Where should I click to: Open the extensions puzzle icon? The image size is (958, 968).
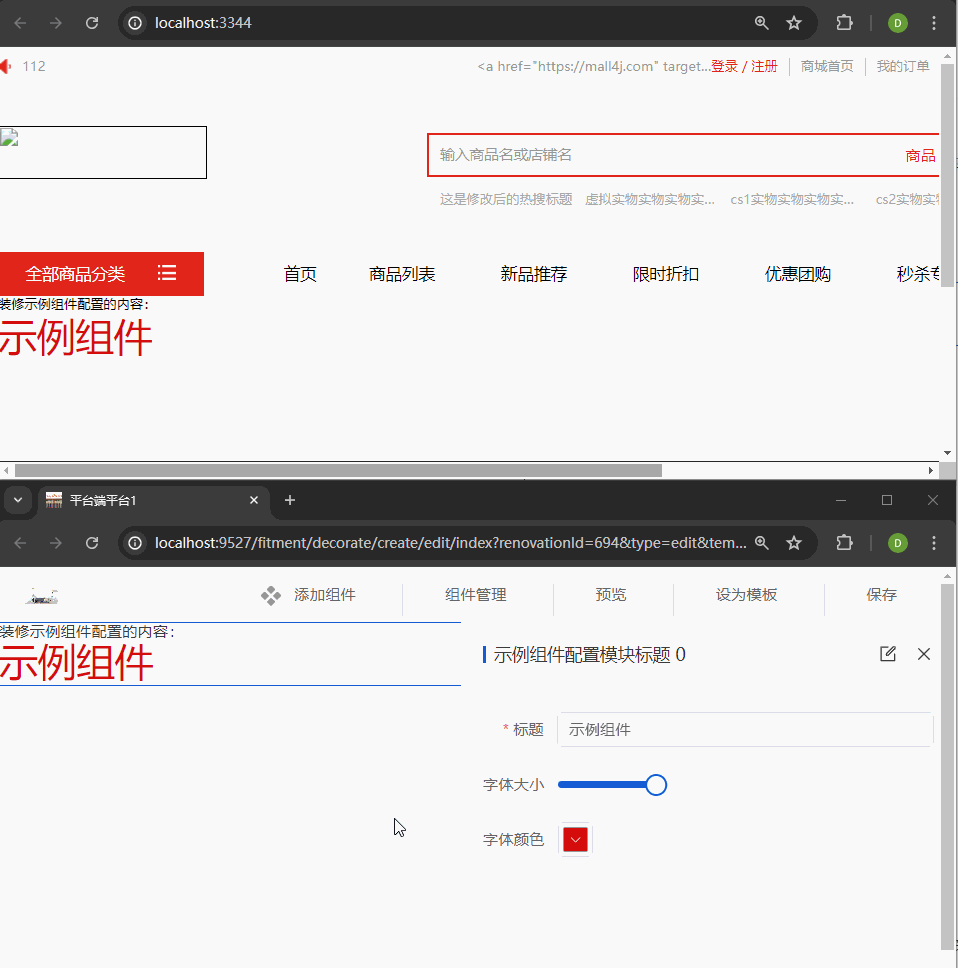[844, 22]
